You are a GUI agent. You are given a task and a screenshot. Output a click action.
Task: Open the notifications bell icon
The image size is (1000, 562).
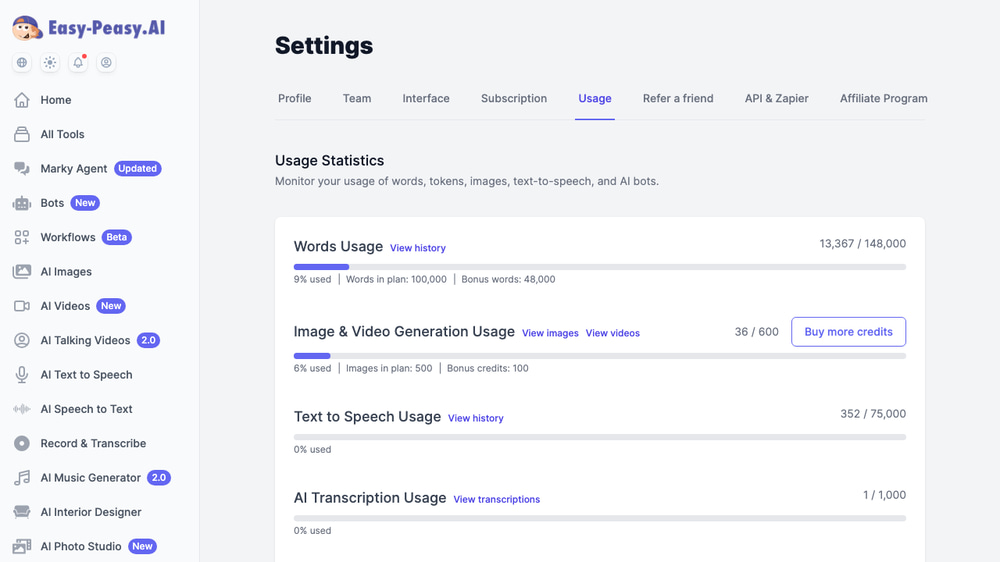click(x=78, y=62)
